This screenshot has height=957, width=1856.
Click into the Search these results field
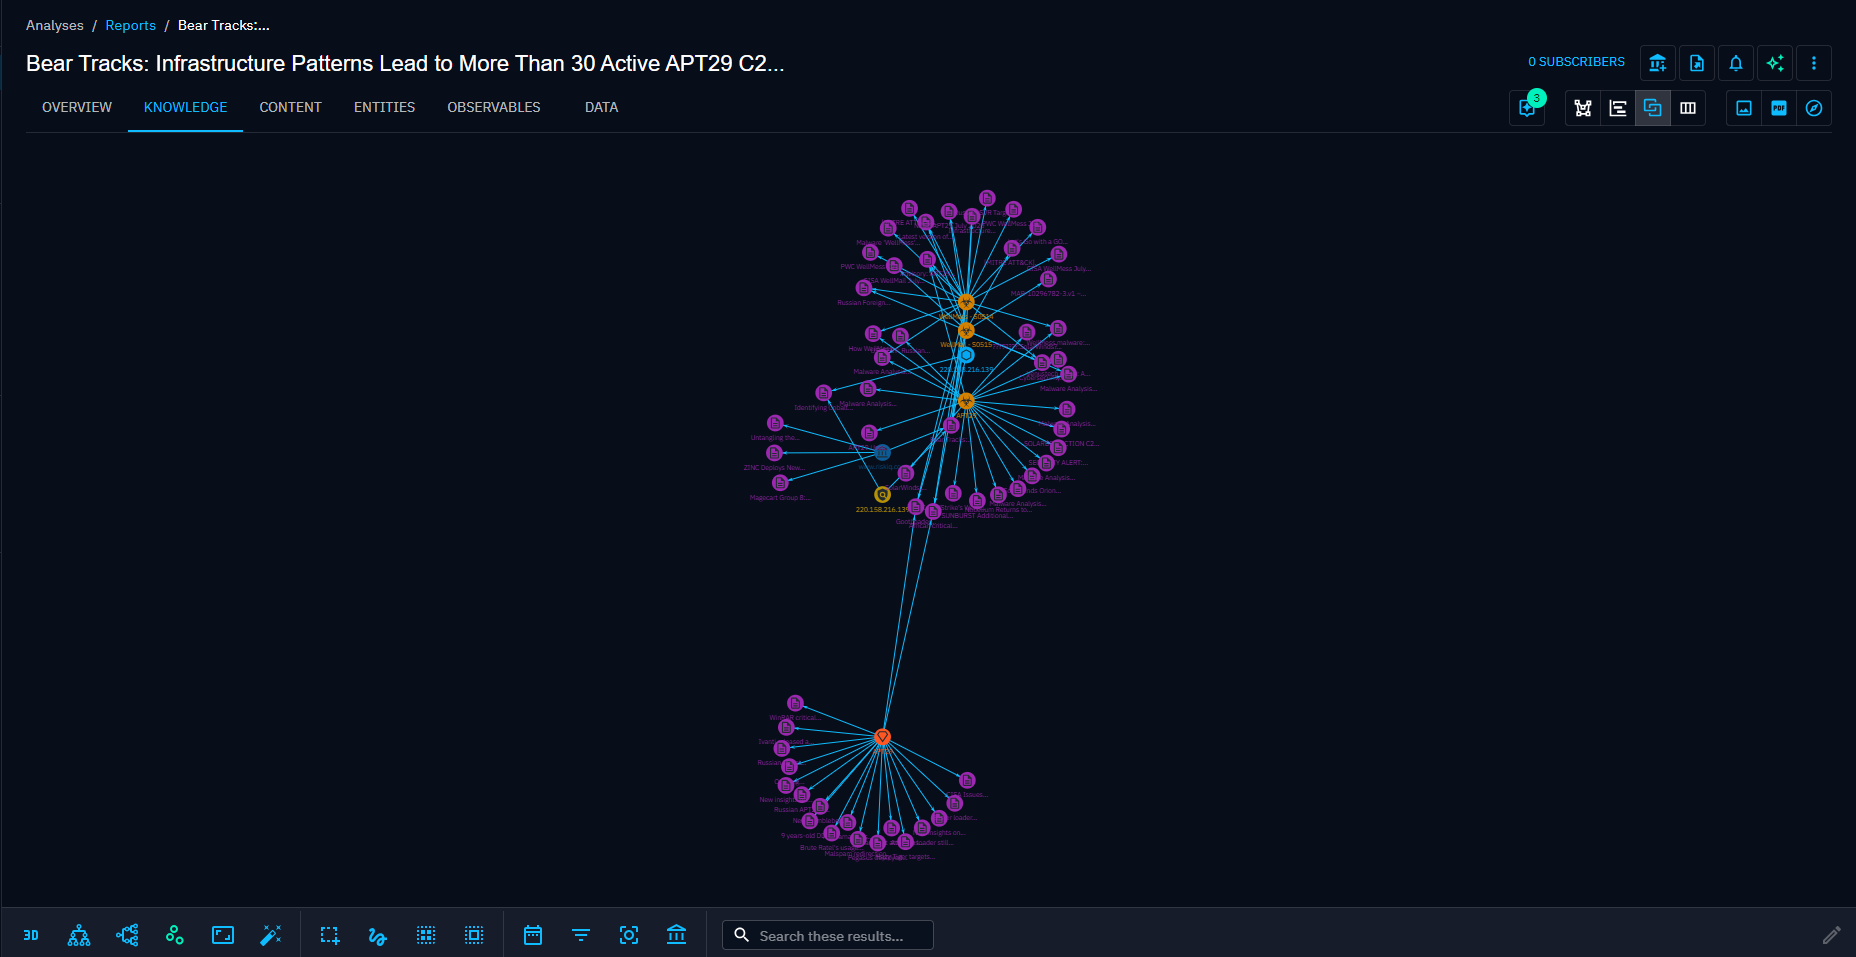pyautogui.click(x=838, y=935)
